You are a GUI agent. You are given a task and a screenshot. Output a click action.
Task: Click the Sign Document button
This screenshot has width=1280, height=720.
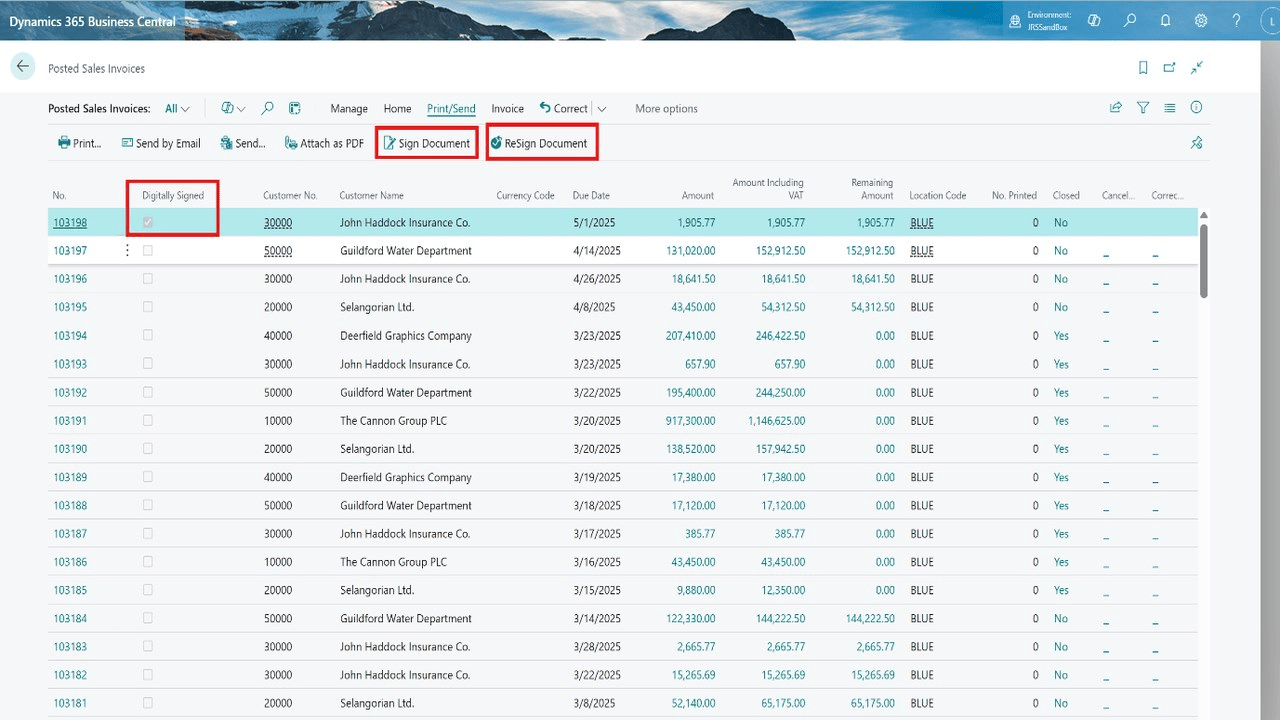click(426, 142)
